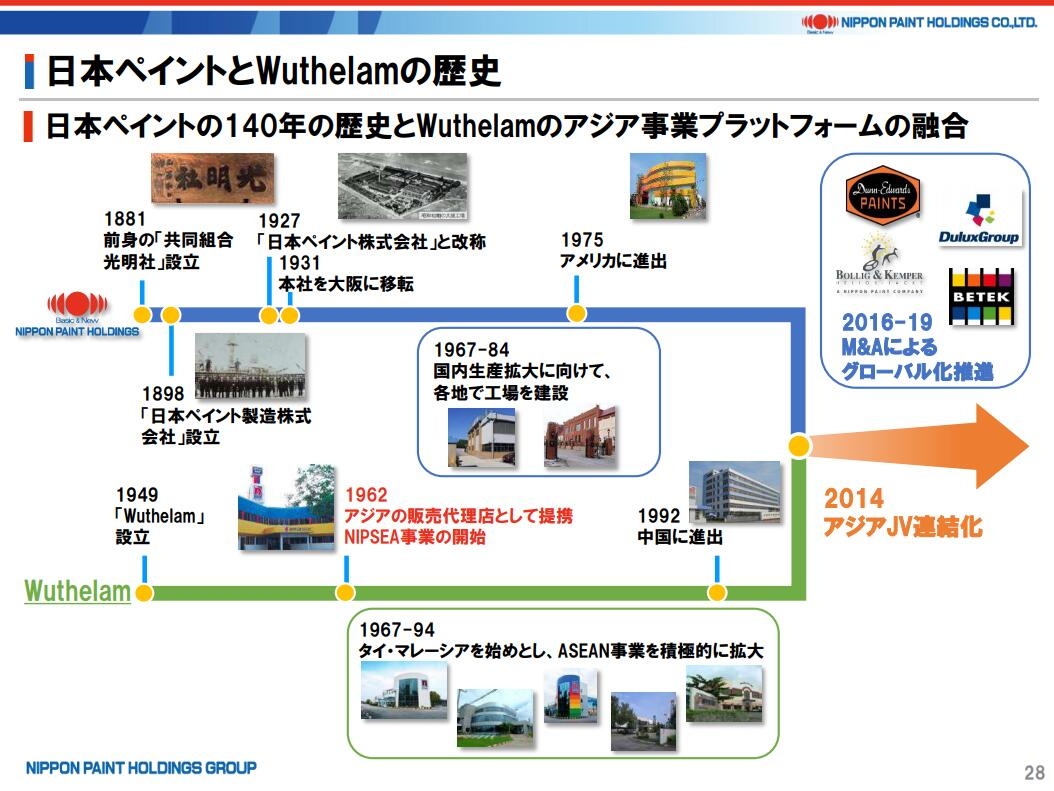Select the Bollig & Kemper logo
The image size is (1054, 791).
tap(879, 265)
